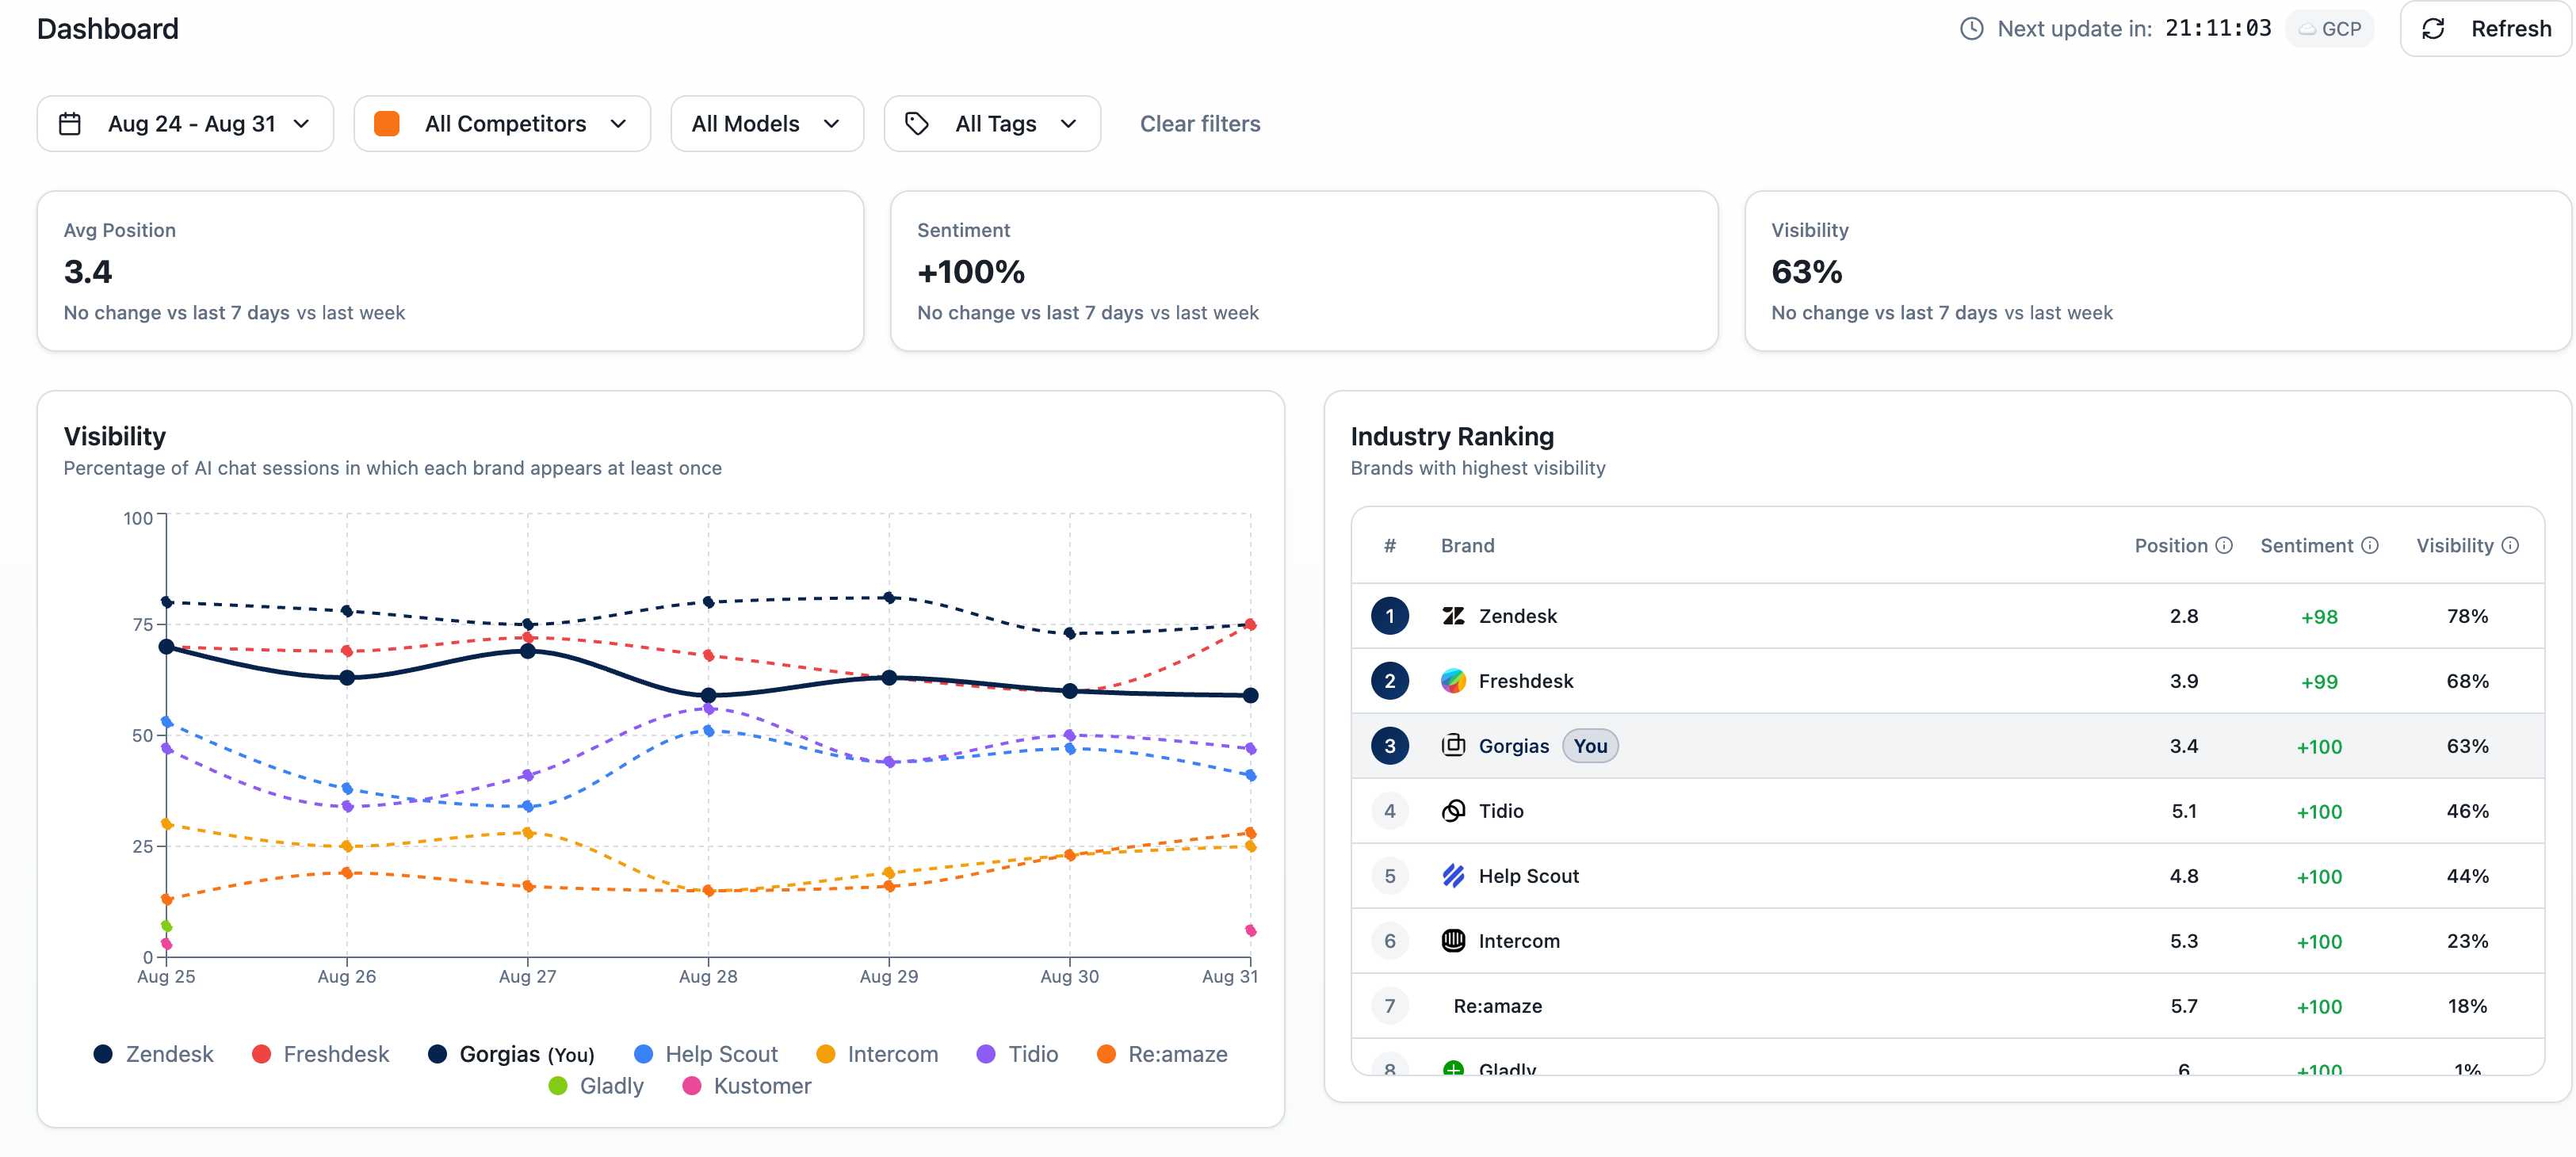Click the Industry Ranking heading
2576x1157 pixels.
(1452, 437)
